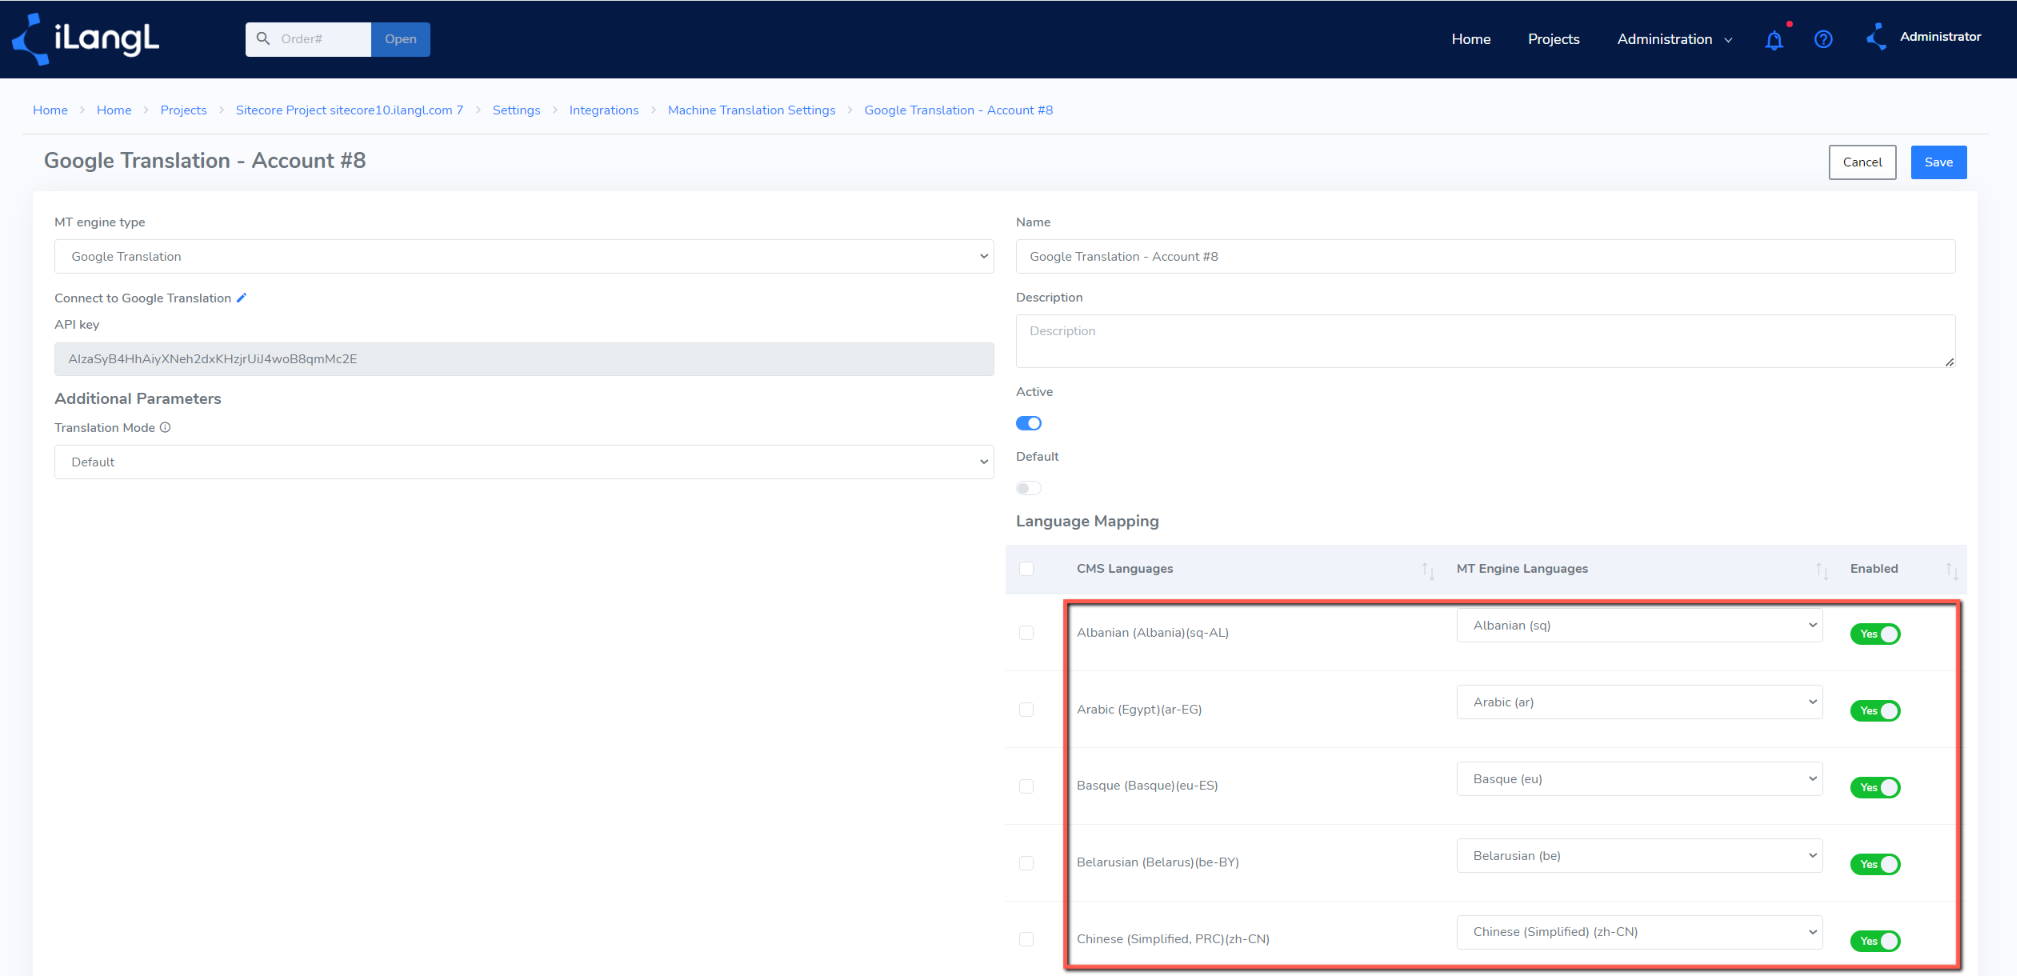Image resolution: width=2017 pixels, height=976 pixels.
Task: Check the Belarusian row checkbox
Action: pos(1026,863)
